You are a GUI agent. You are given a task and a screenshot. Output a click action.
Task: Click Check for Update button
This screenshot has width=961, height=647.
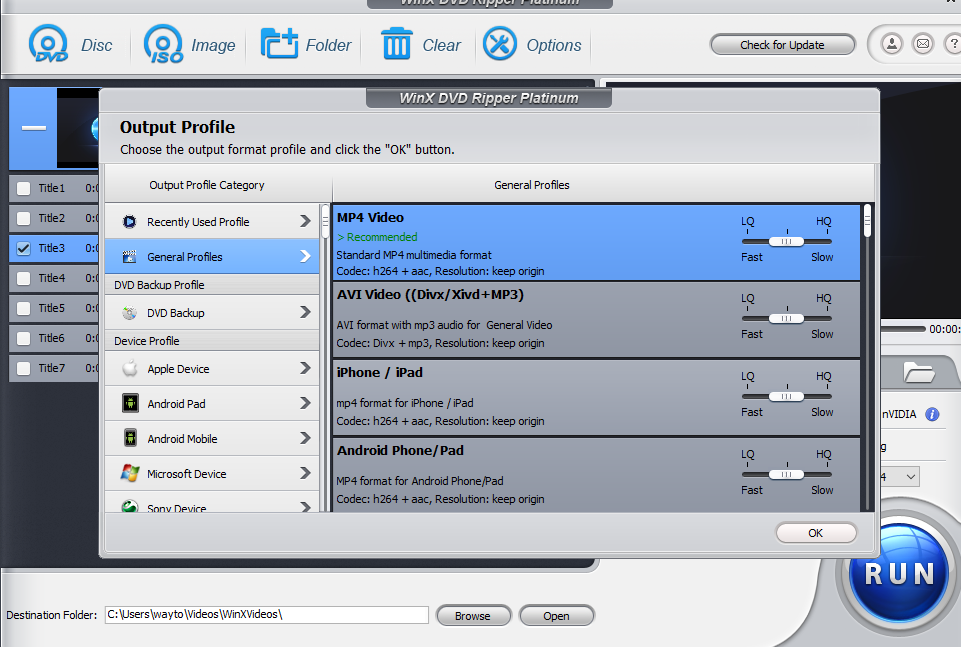782,45
